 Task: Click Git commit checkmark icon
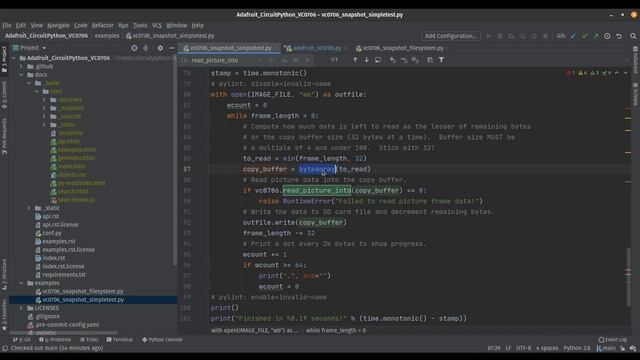pos(585,36)
